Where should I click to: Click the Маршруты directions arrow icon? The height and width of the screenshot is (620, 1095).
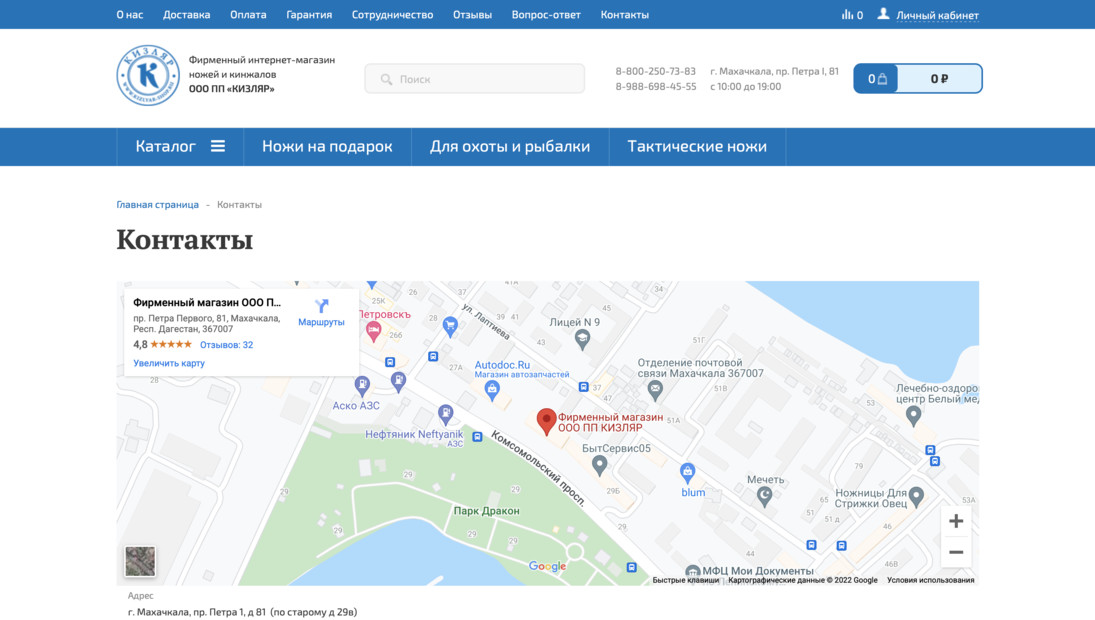(321, 306)
